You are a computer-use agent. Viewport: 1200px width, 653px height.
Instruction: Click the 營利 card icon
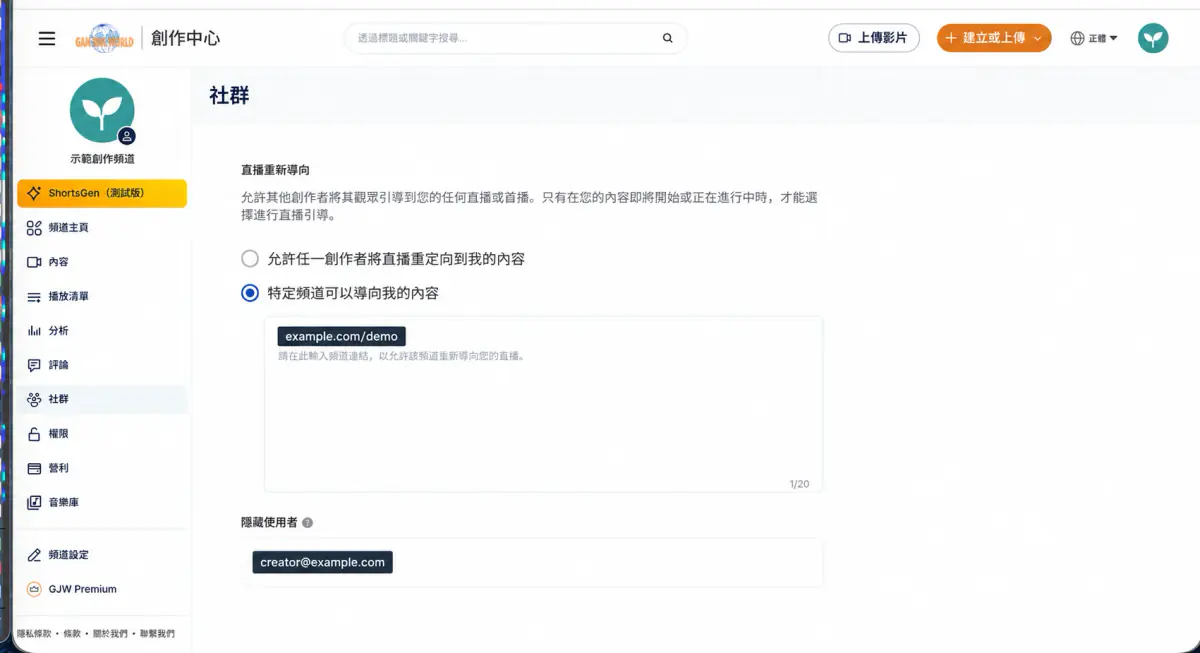pyautogui.click(x=34, y=468)
